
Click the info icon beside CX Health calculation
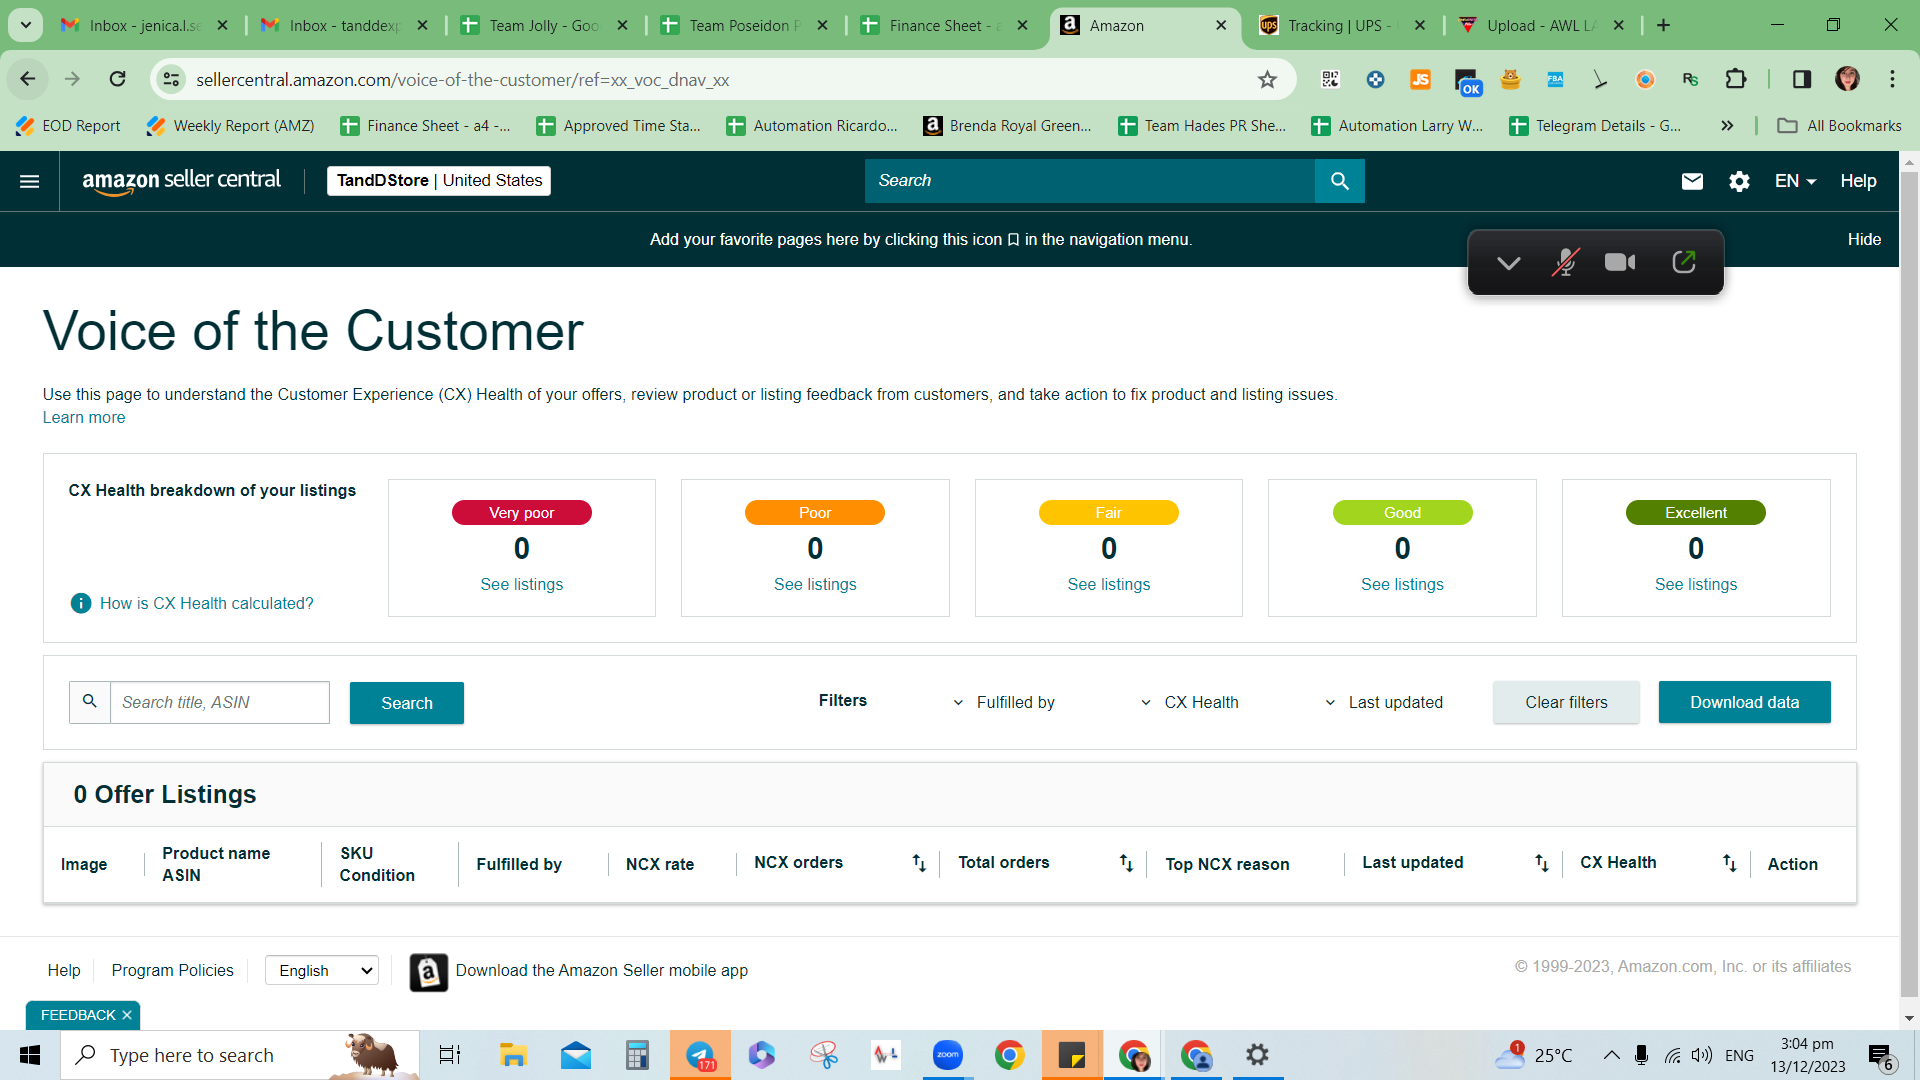click(x=81, y=603)
